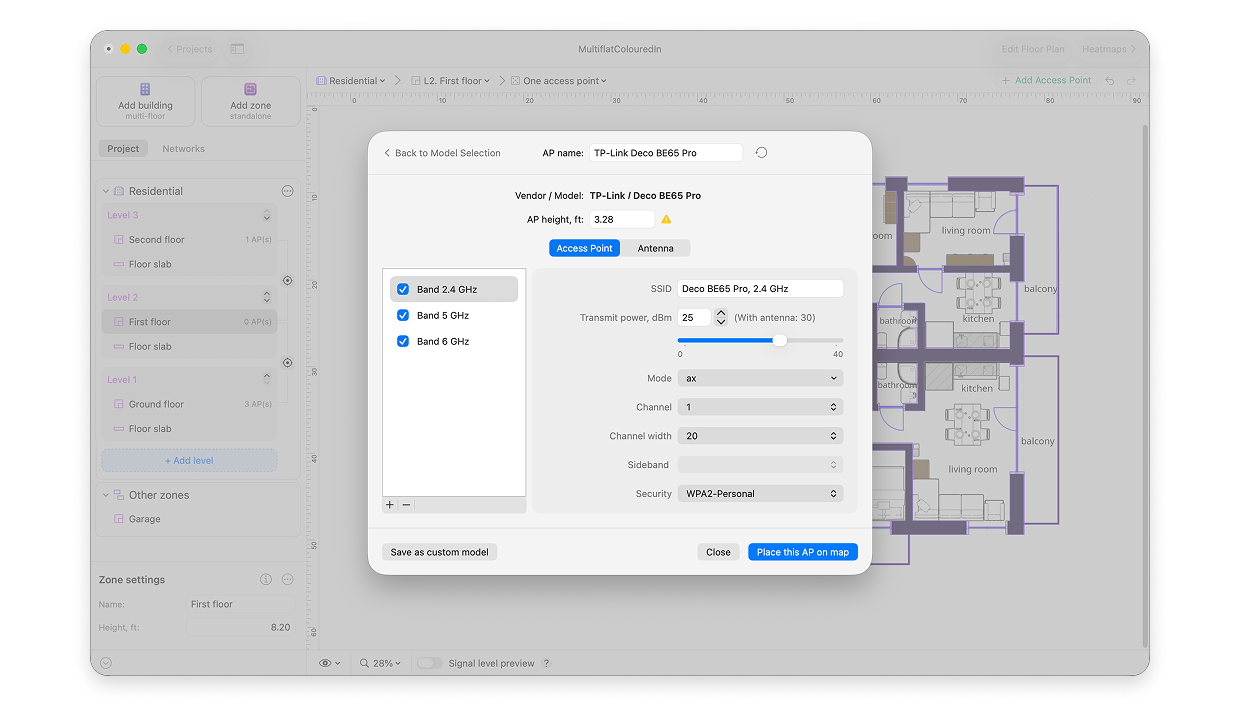Click the plus icon below band list

click(390, 505)
